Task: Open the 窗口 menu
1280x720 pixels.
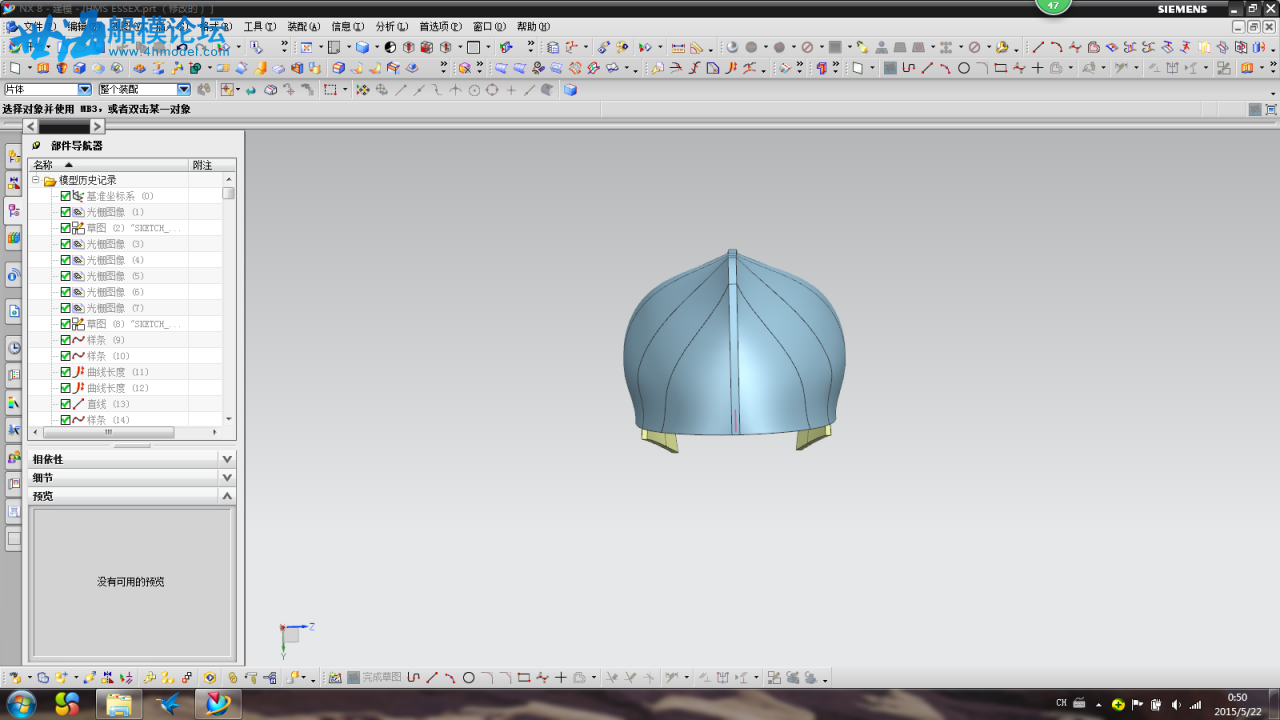Action: click(489, 27)
